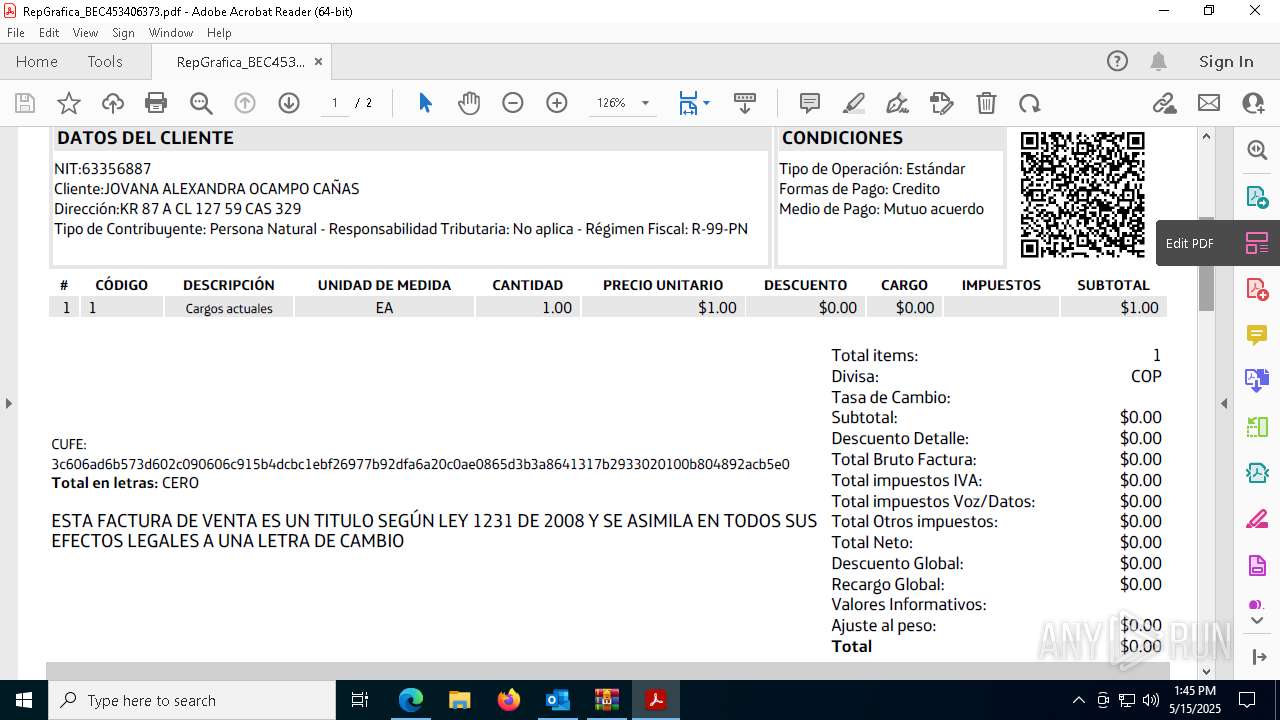This screenshot has height=720, width=1280.
Task: Zoom in with plus button
Action: (x=557, y=103)
